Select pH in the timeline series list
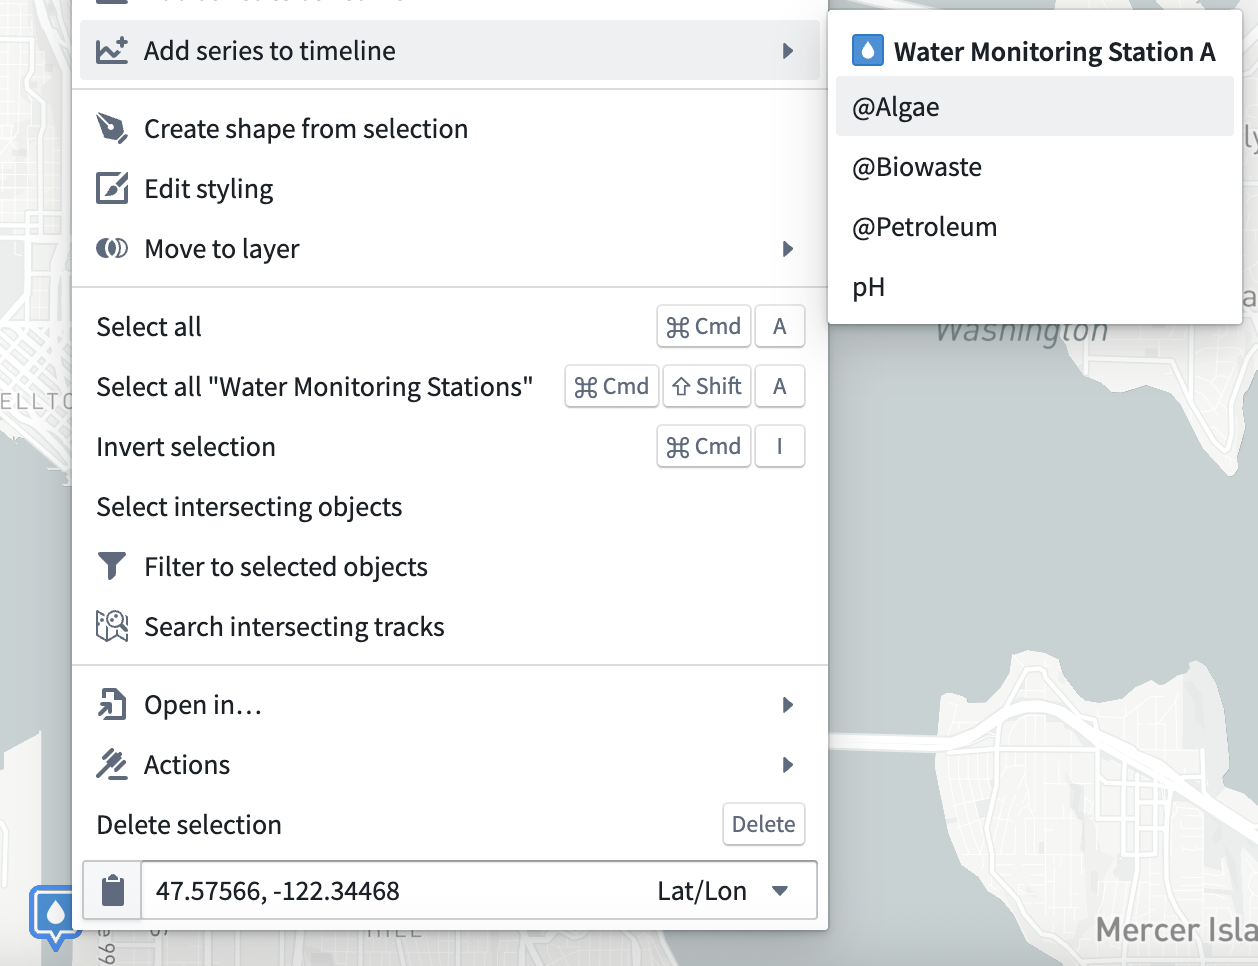Image resolution: width=1258 pixels, height=966 pixels. 868,287
